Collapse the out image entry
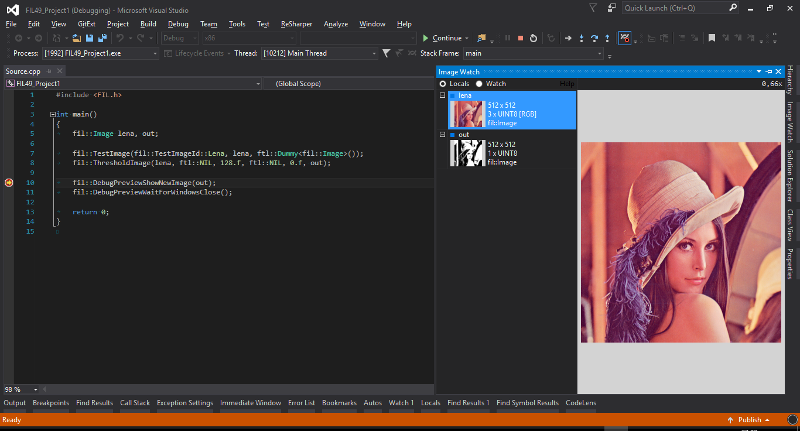This screenshot has width=800, height=431. (x=442, y=135)
